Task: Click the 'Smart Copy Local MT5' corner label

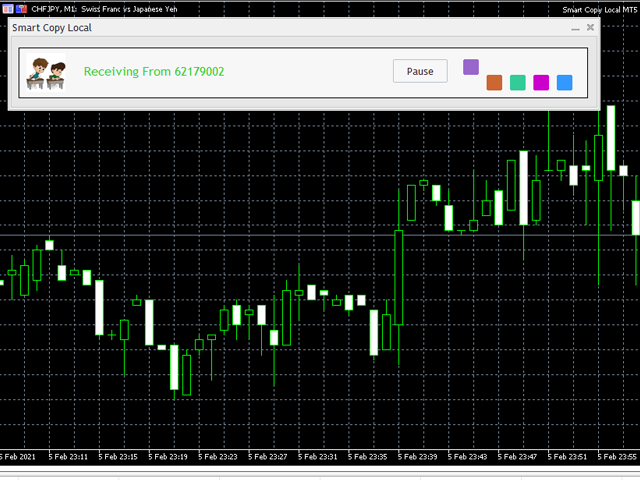Action: [600, 10]
